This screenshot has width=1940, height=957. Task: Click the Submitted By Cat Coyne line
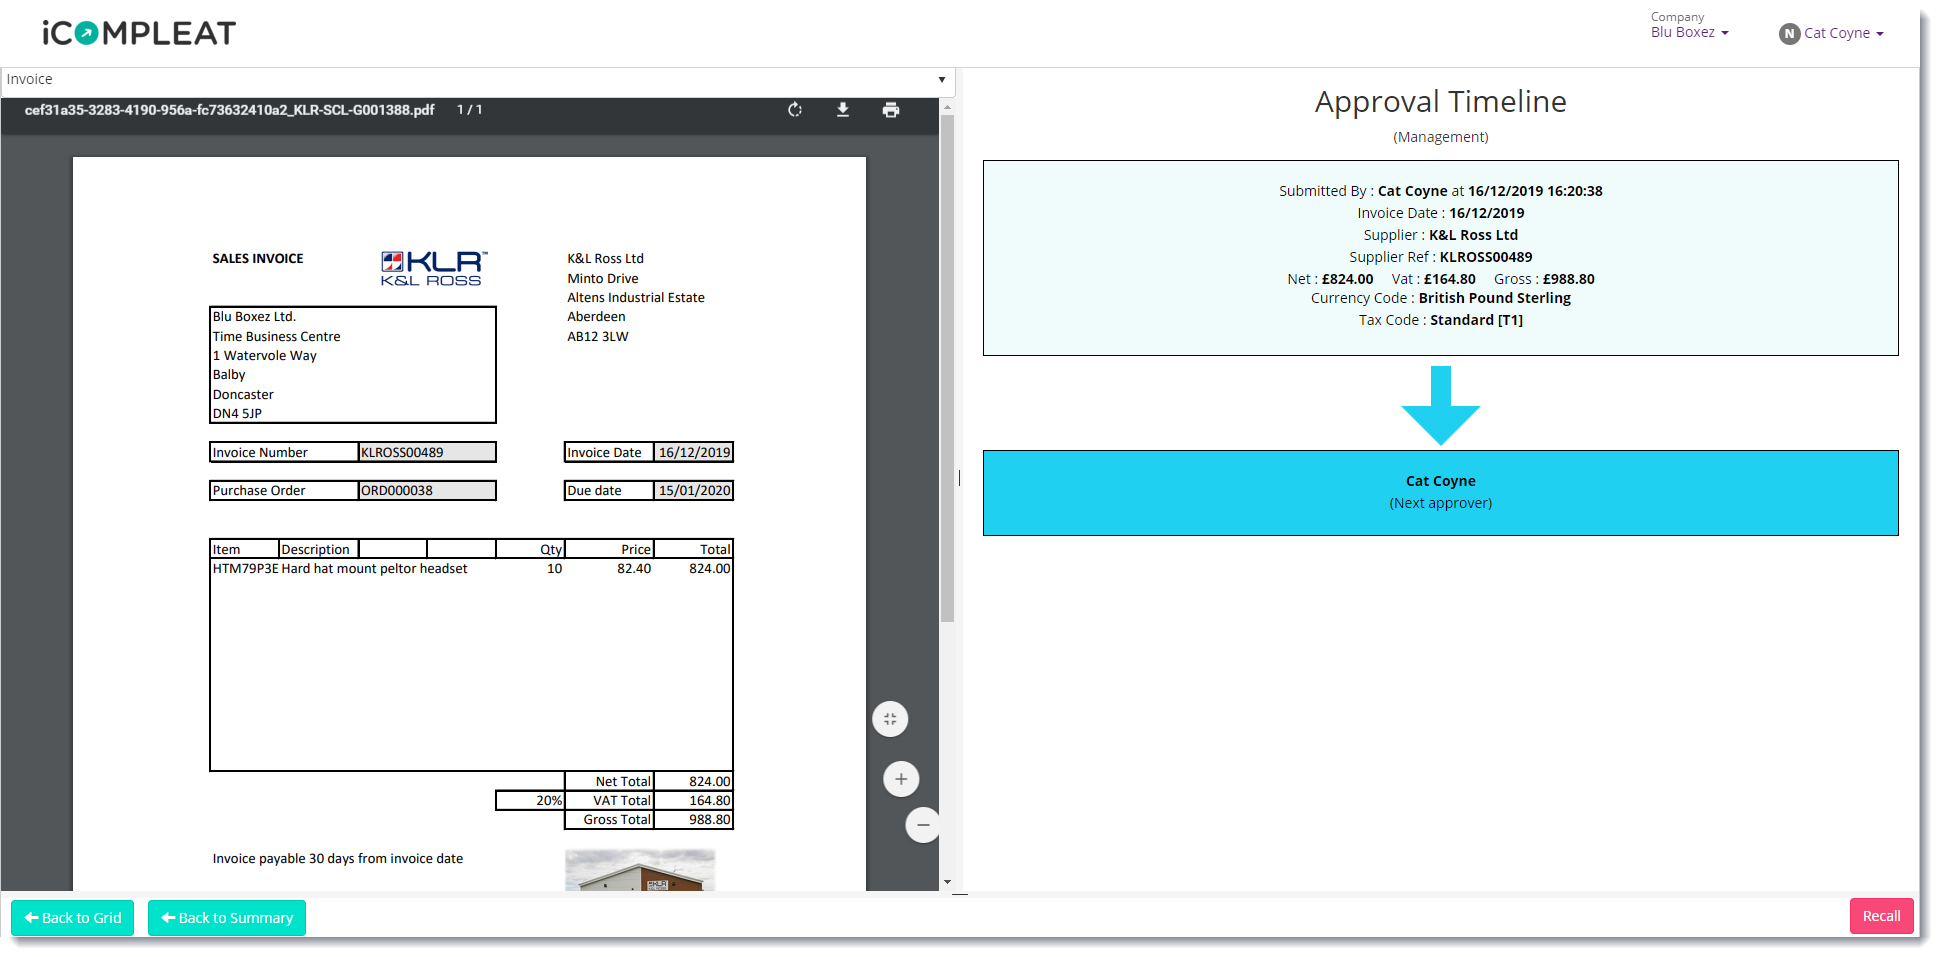(1440, 191)
